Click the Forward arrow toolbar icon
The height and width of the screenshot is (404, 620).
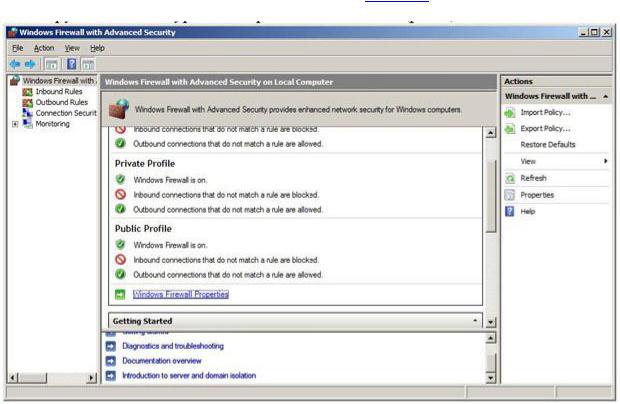click(30, 64)
